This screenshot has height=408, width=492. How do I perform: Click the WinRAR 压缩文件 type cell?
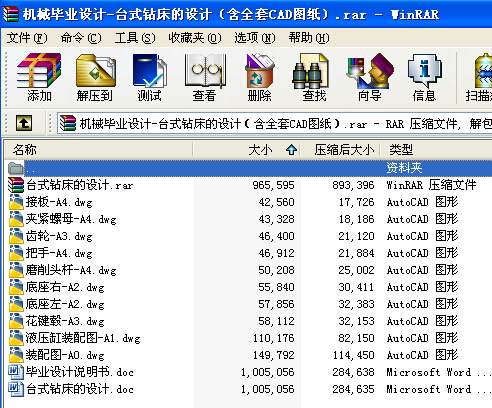click(x=431, y=185)
